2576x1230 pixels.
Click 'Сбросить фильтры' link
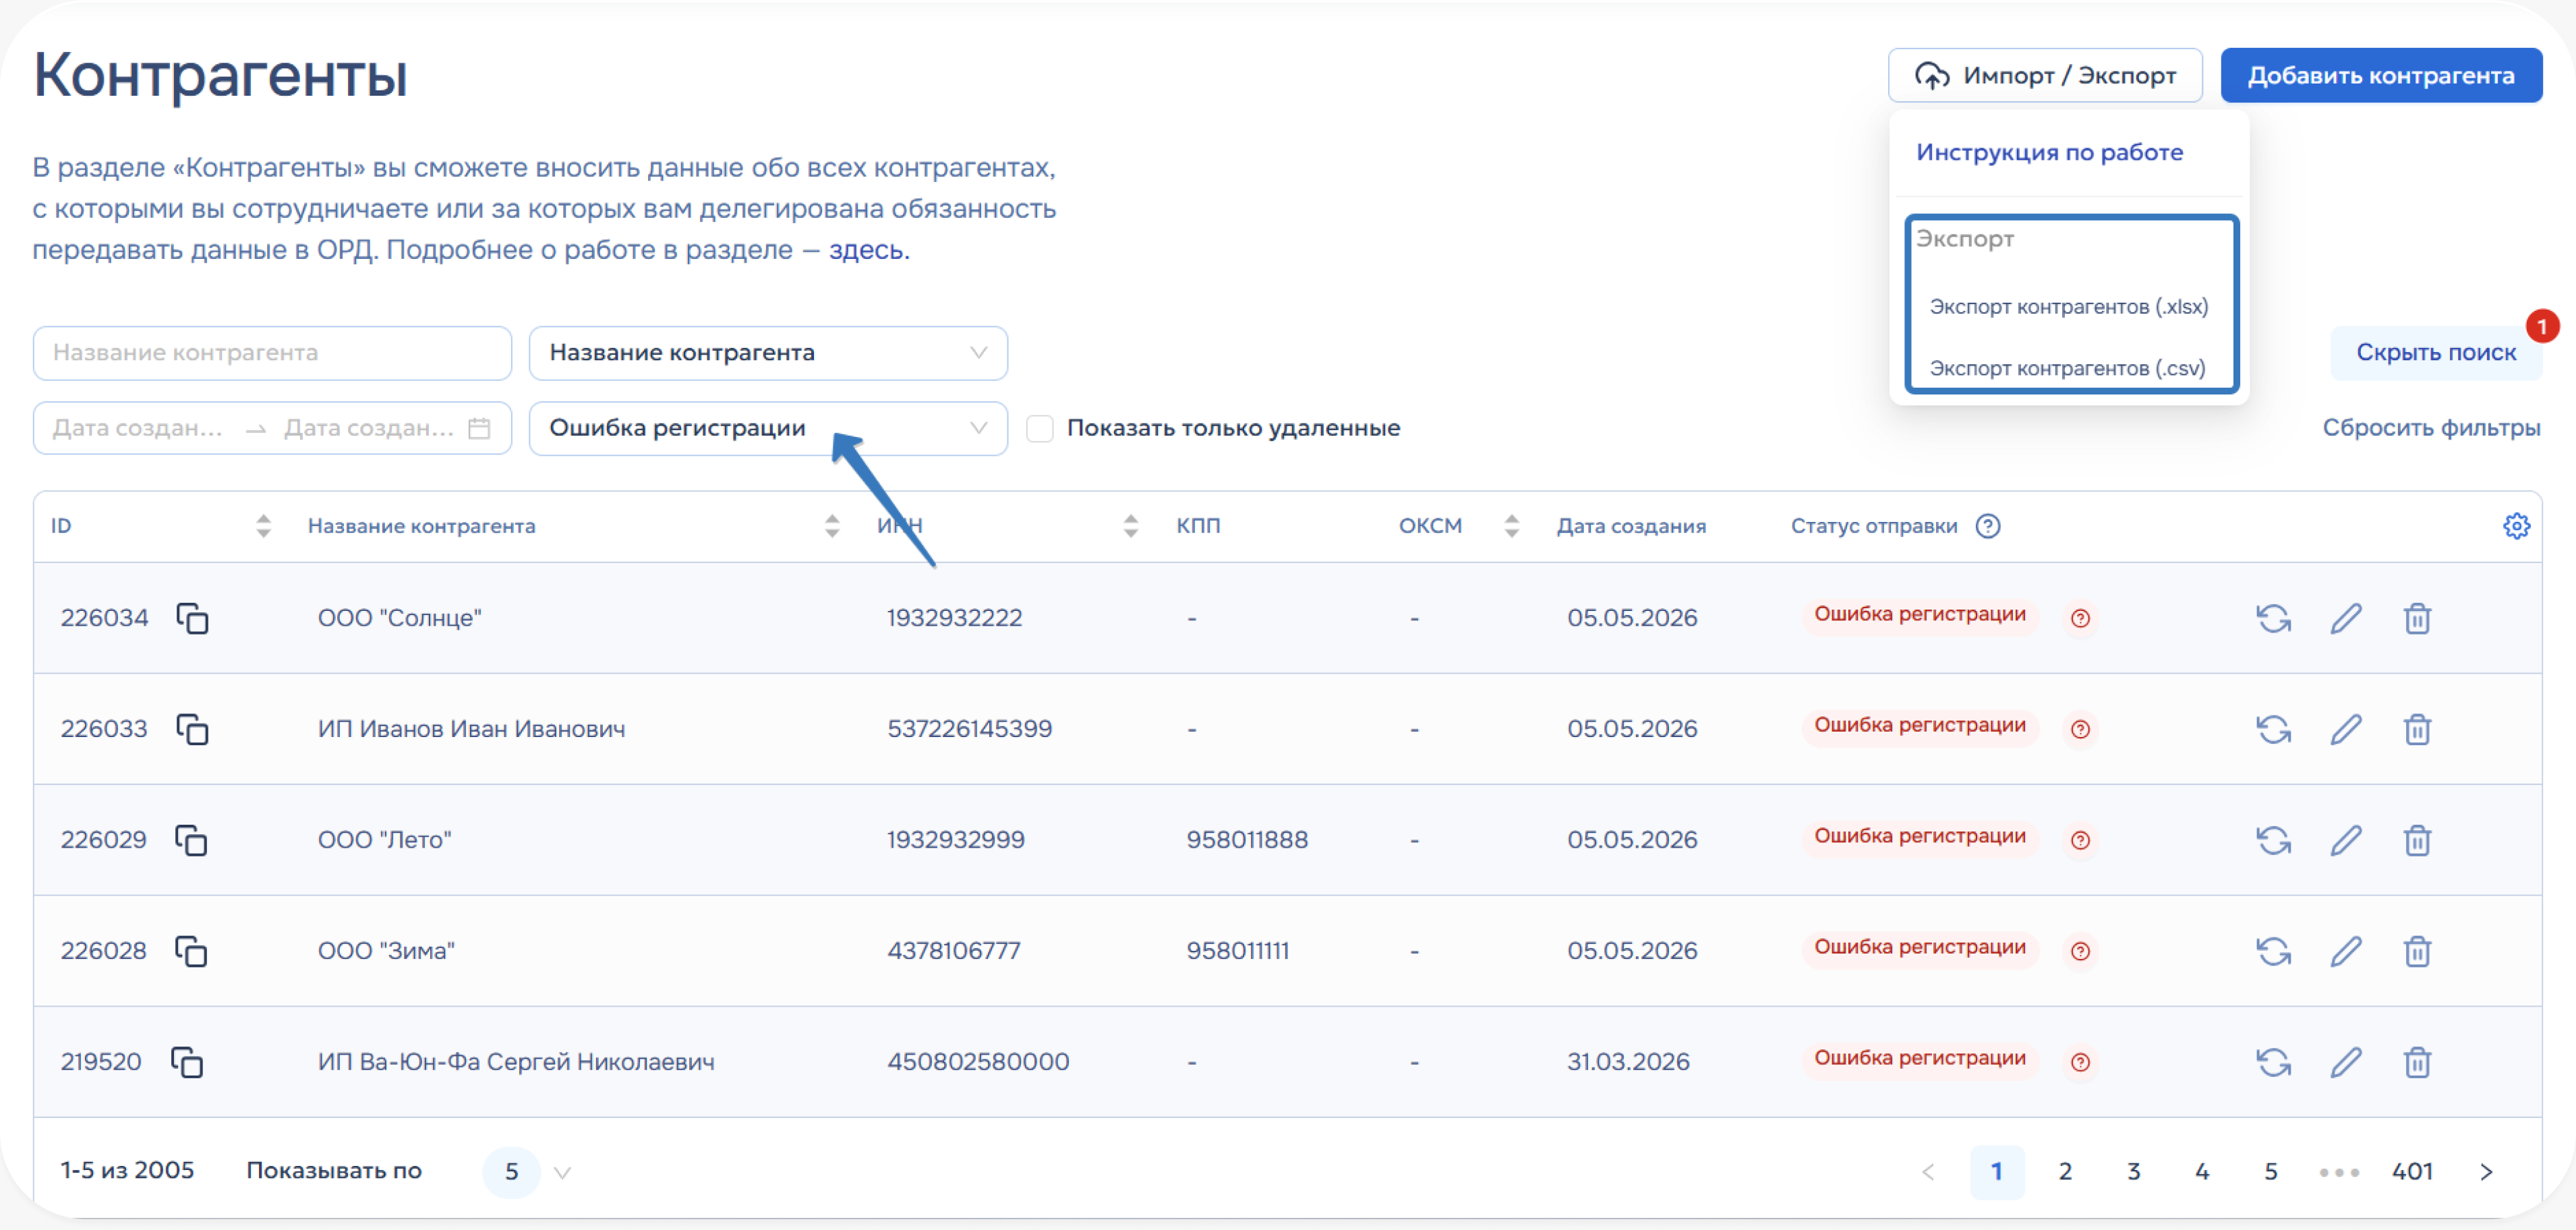2431,428
